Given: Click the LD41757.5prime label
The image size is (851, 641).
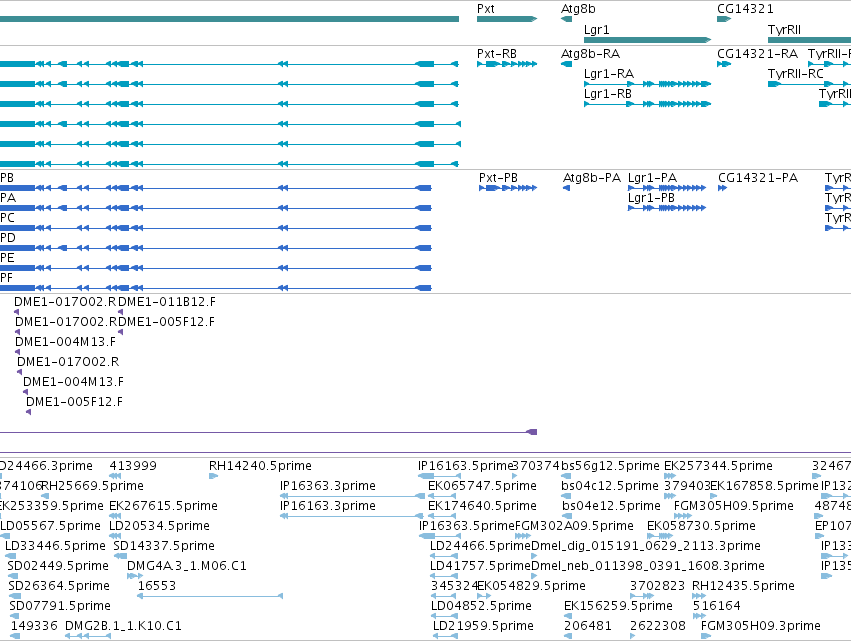Looking at the screenshot, I should [480, 566].
